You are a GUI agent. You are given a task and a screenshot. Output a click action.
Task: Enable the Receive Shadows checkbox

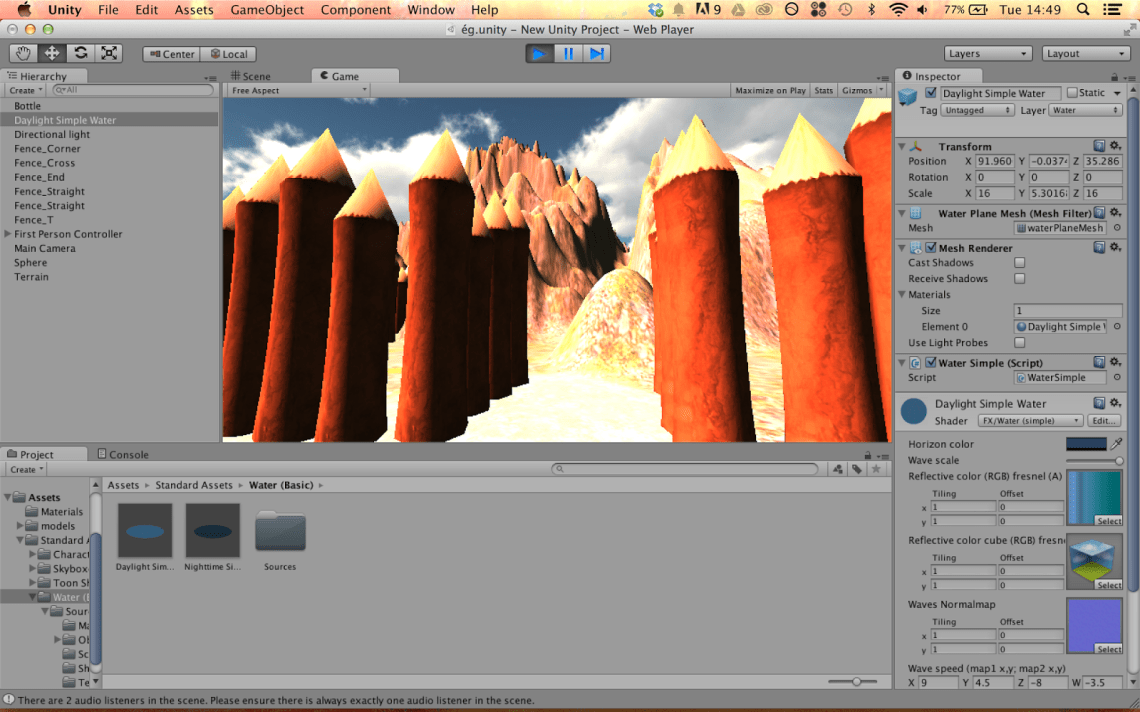(x=1019, y=278)
